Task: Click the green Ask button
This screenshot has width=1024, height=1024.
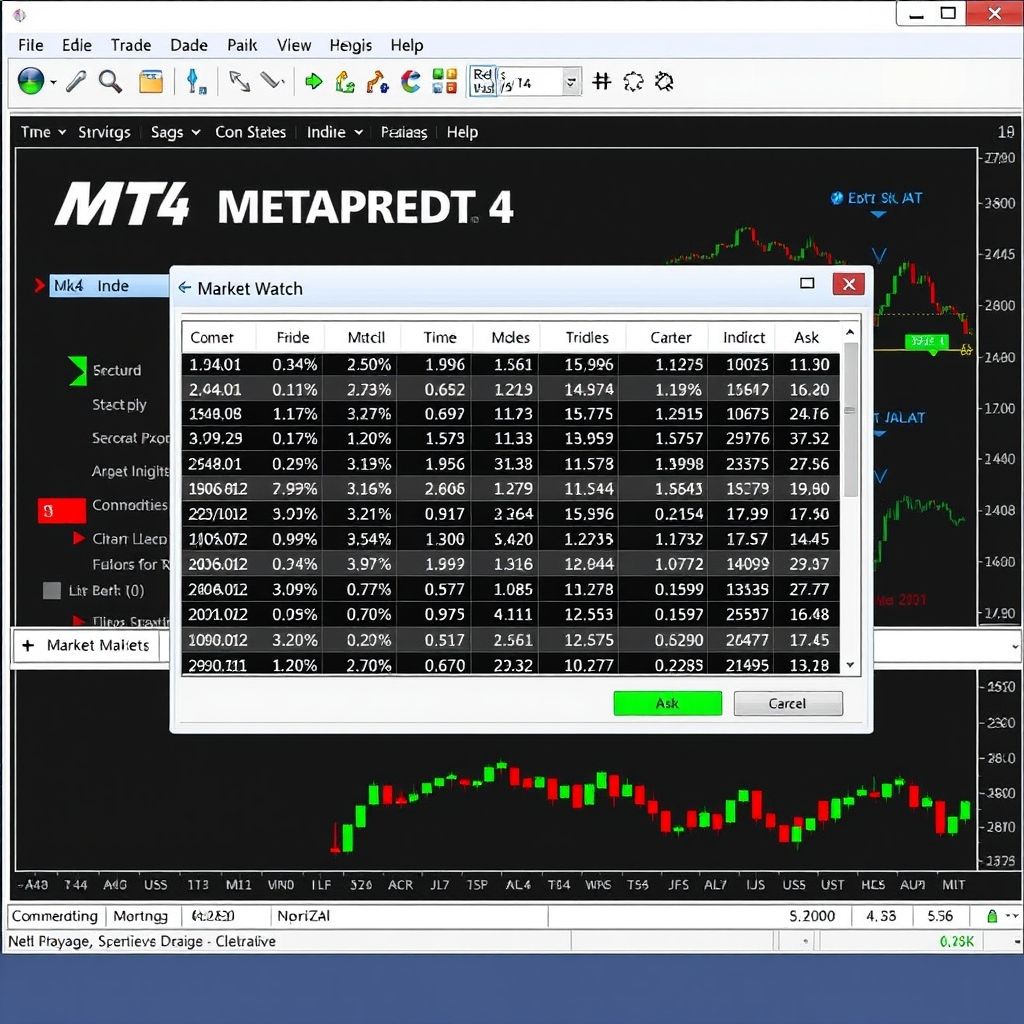Action: 667,703
